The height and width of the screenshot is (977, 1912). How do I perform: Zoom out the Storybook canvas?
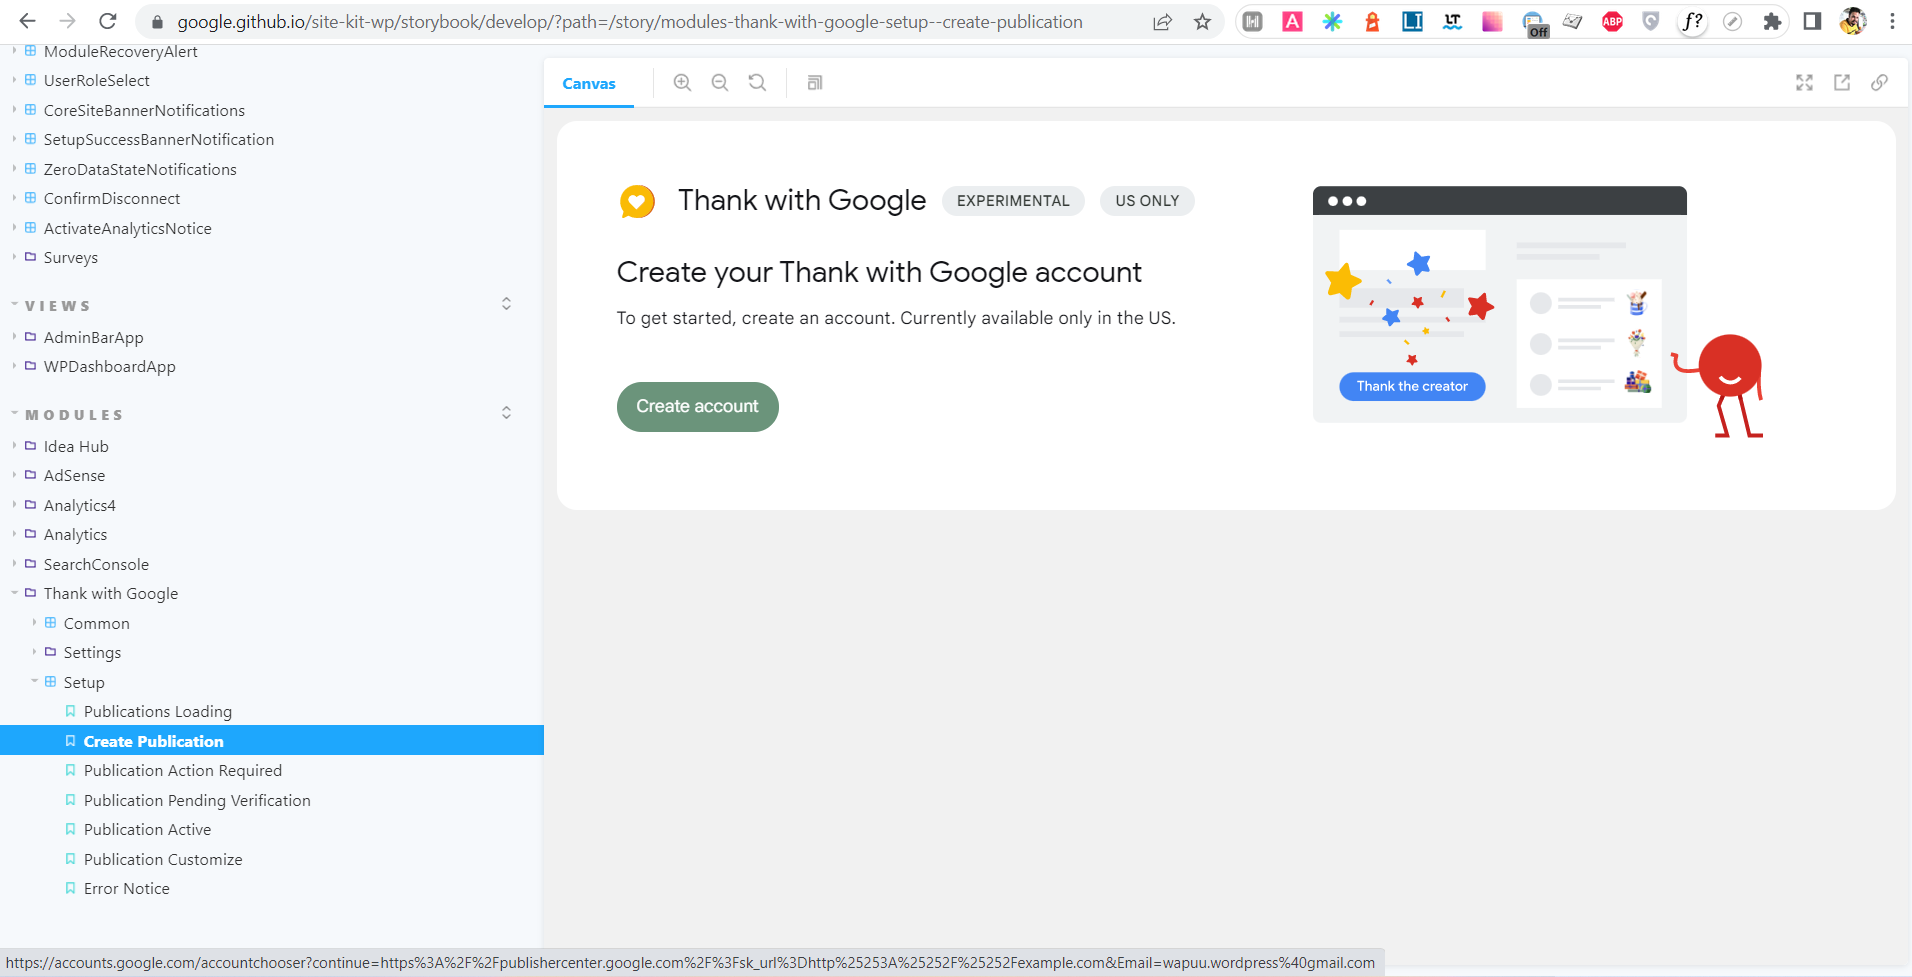(720, 83)
